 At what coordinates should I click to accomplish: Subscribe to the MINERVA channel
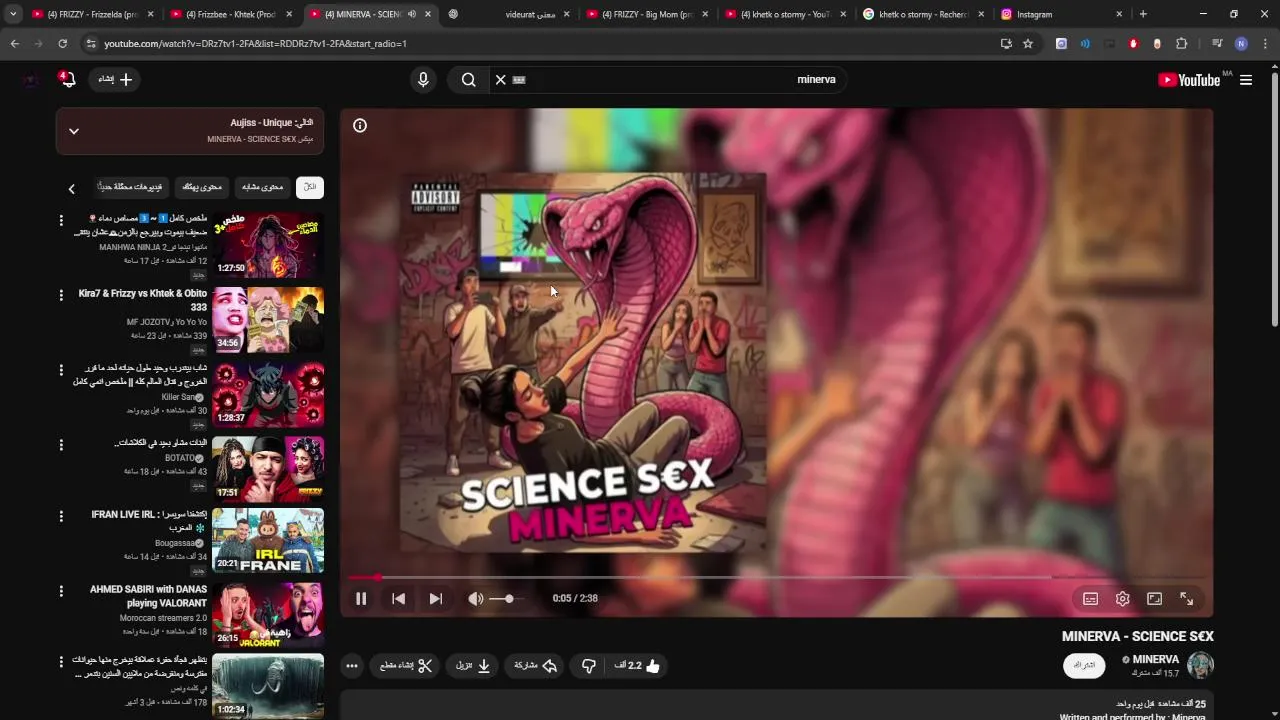1084,665
